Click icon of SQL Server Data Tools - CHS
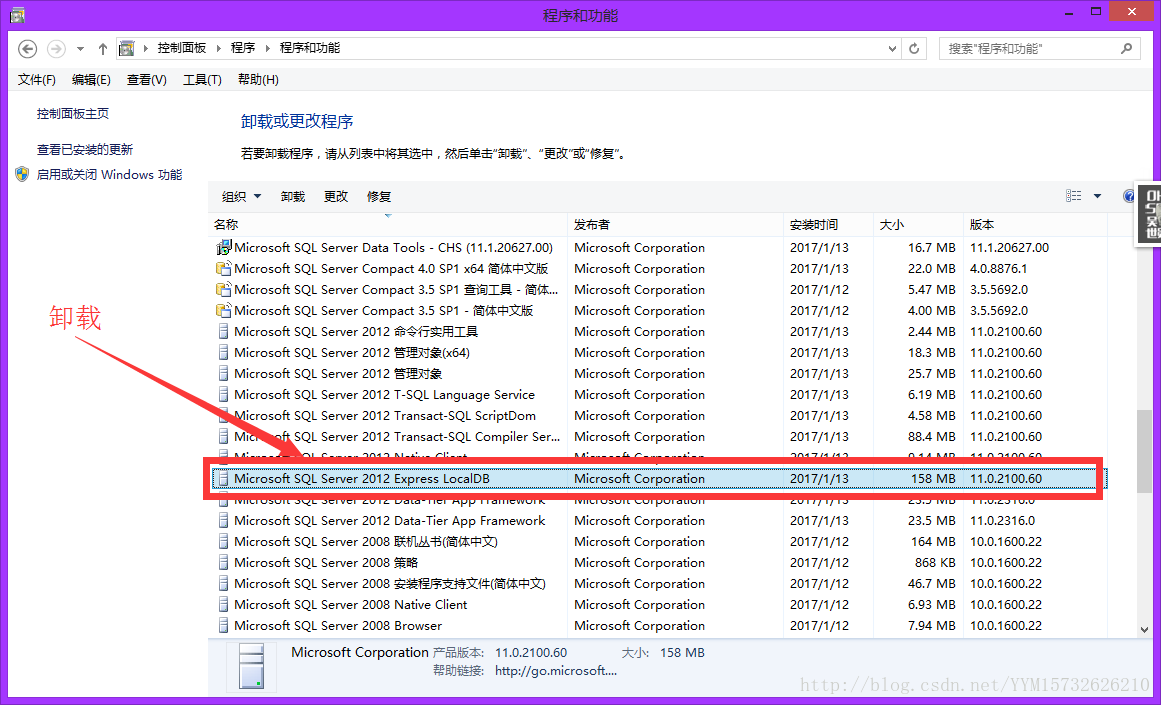Screen dimensions: 1161x705 tap(223, 247)
